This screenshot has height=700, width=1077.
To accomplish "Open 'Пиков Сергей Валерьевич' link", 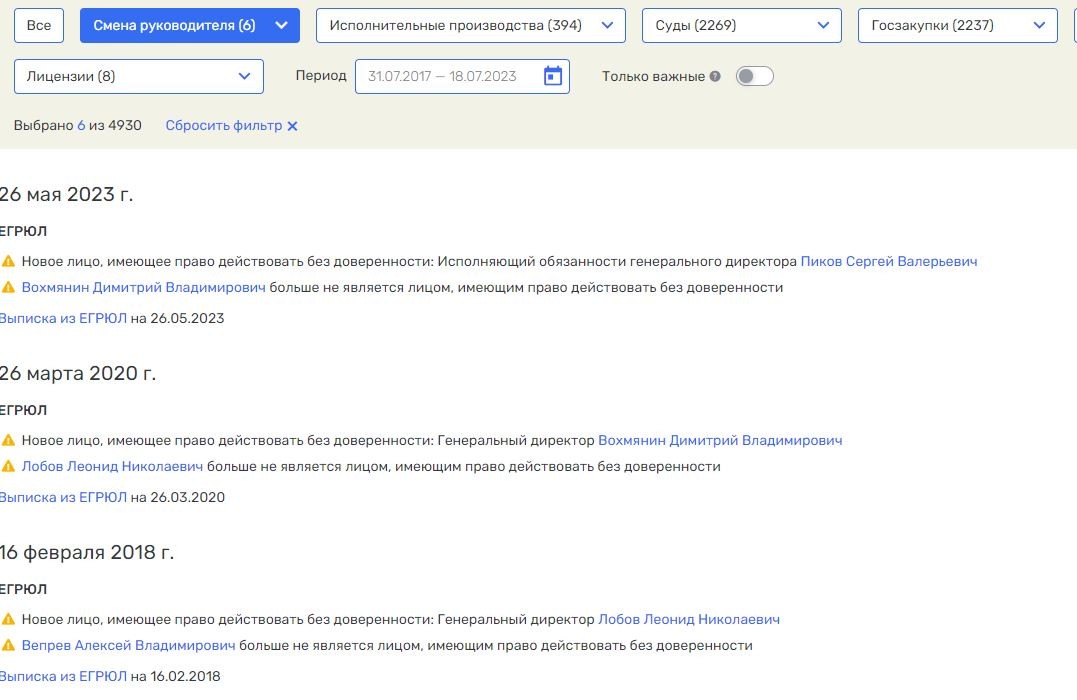I will click(889, 262).
